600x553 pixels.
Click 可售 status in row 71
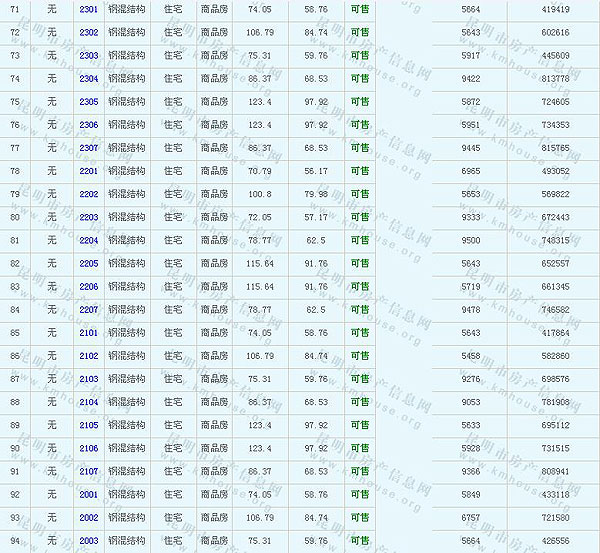point(360,9)
